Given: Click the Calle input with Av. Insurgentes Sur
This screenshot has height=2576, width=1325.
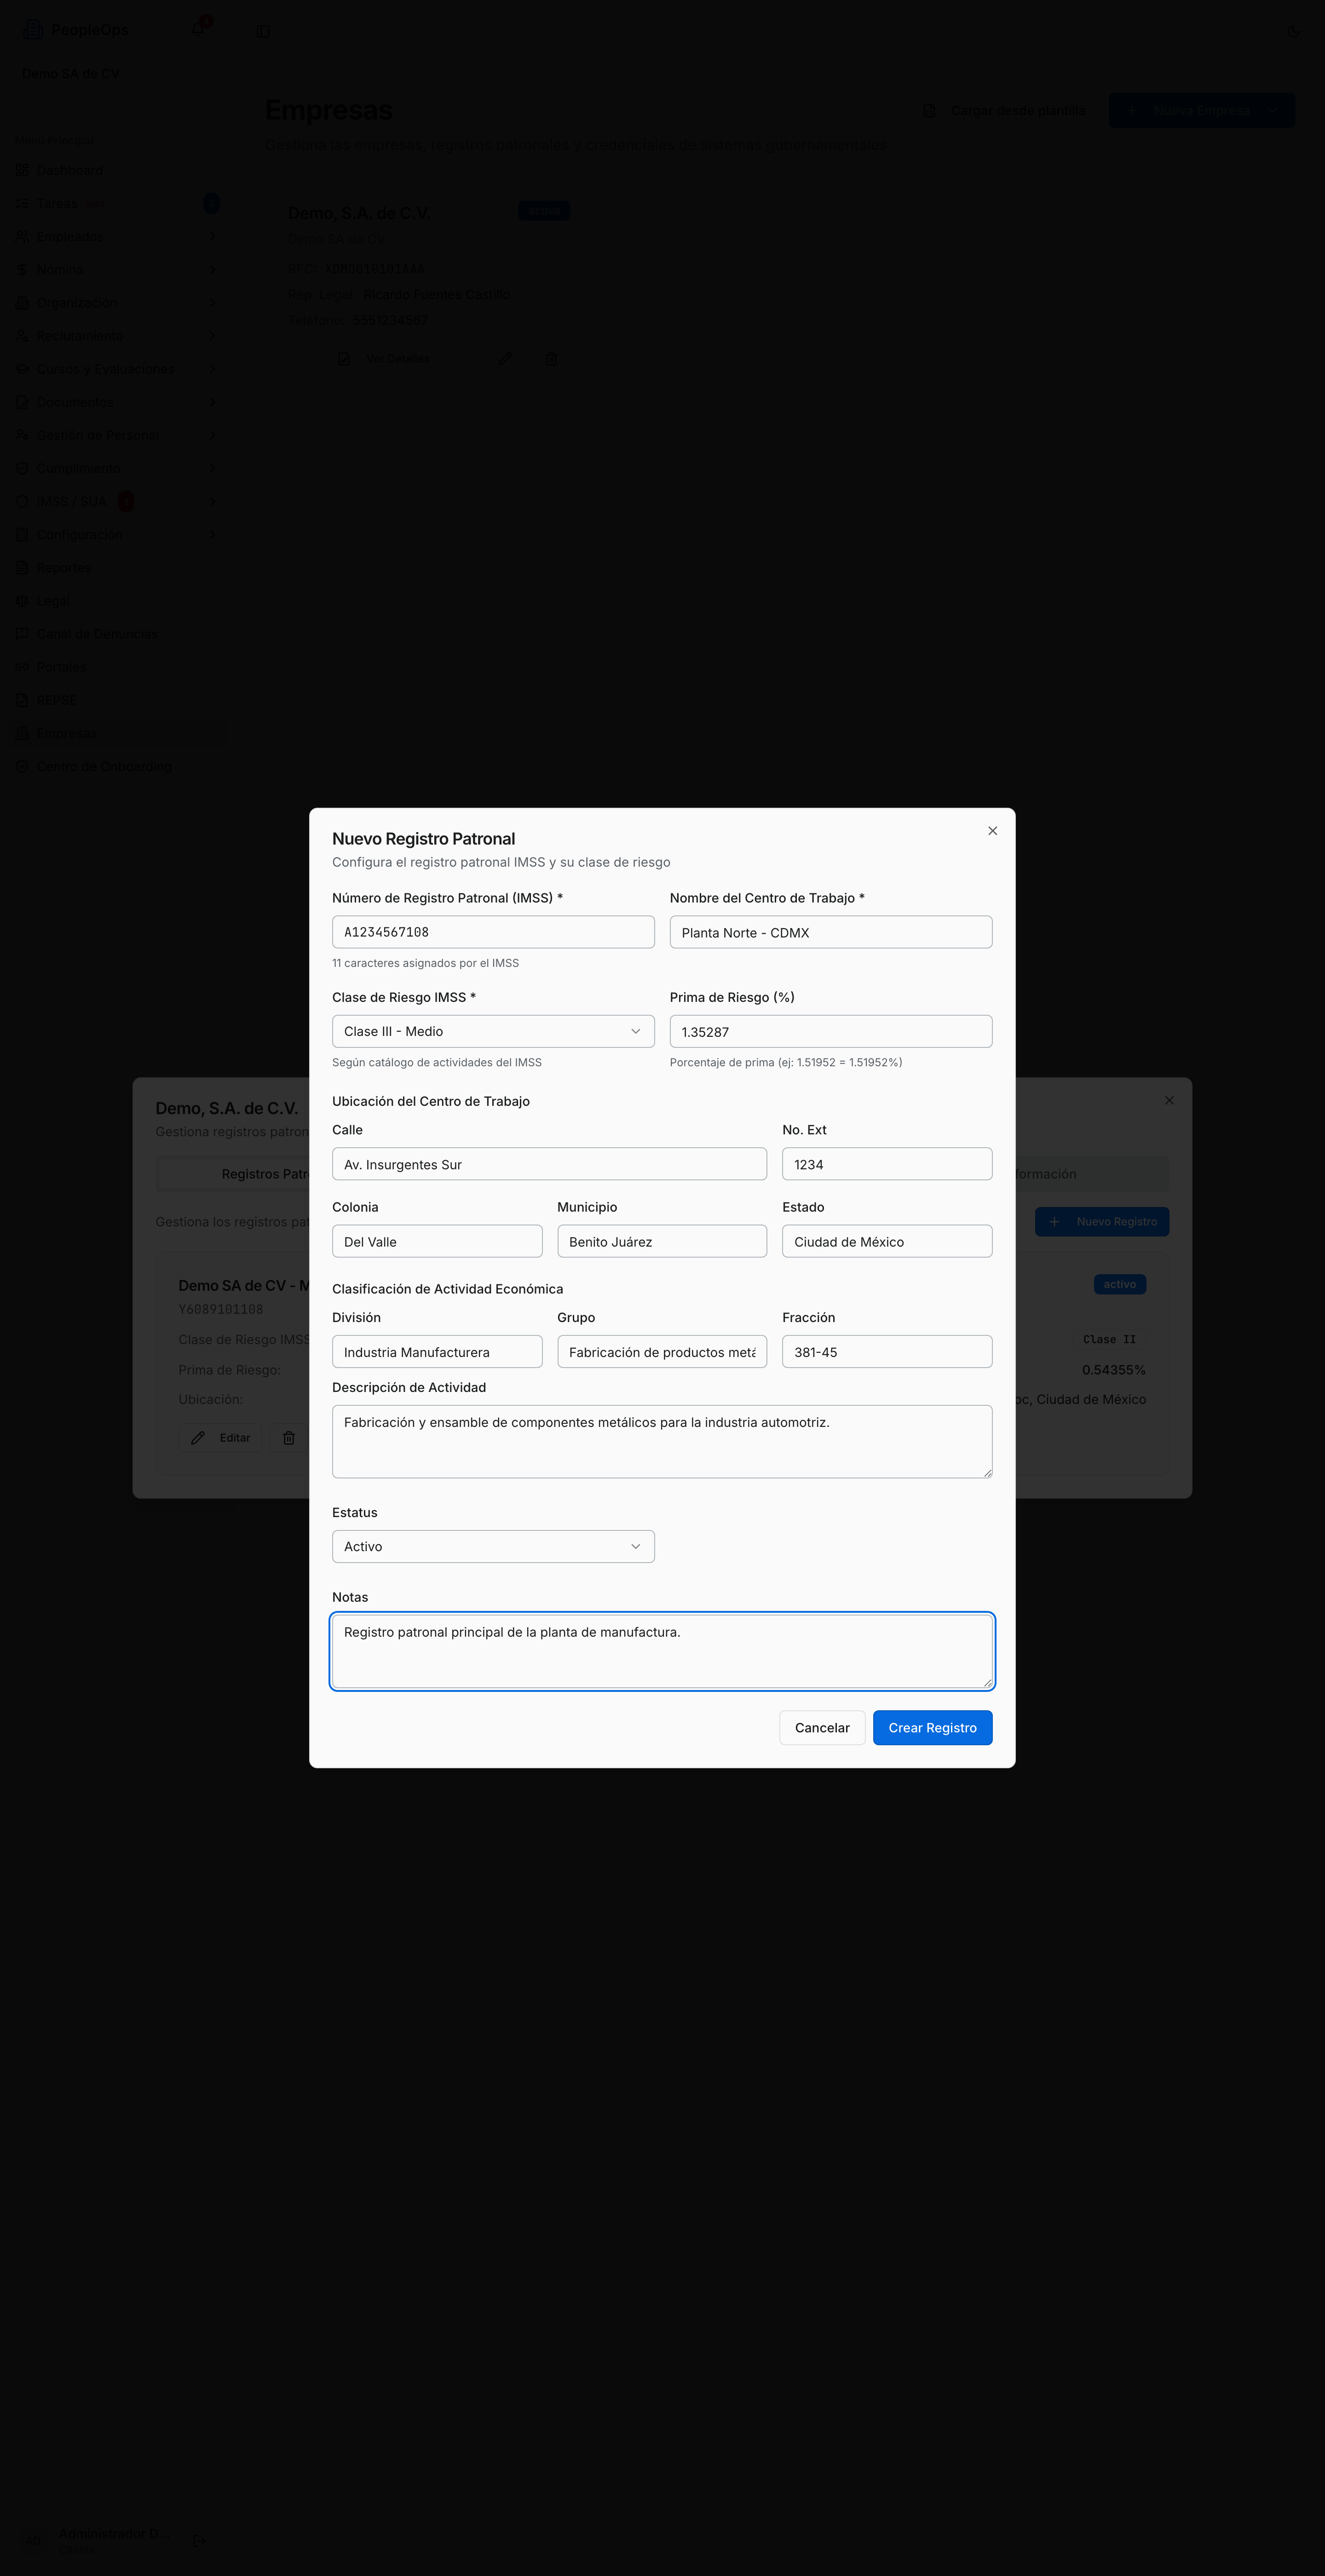Looking at the screenshot, I should pyautogui.click(x=549, y=1164).
